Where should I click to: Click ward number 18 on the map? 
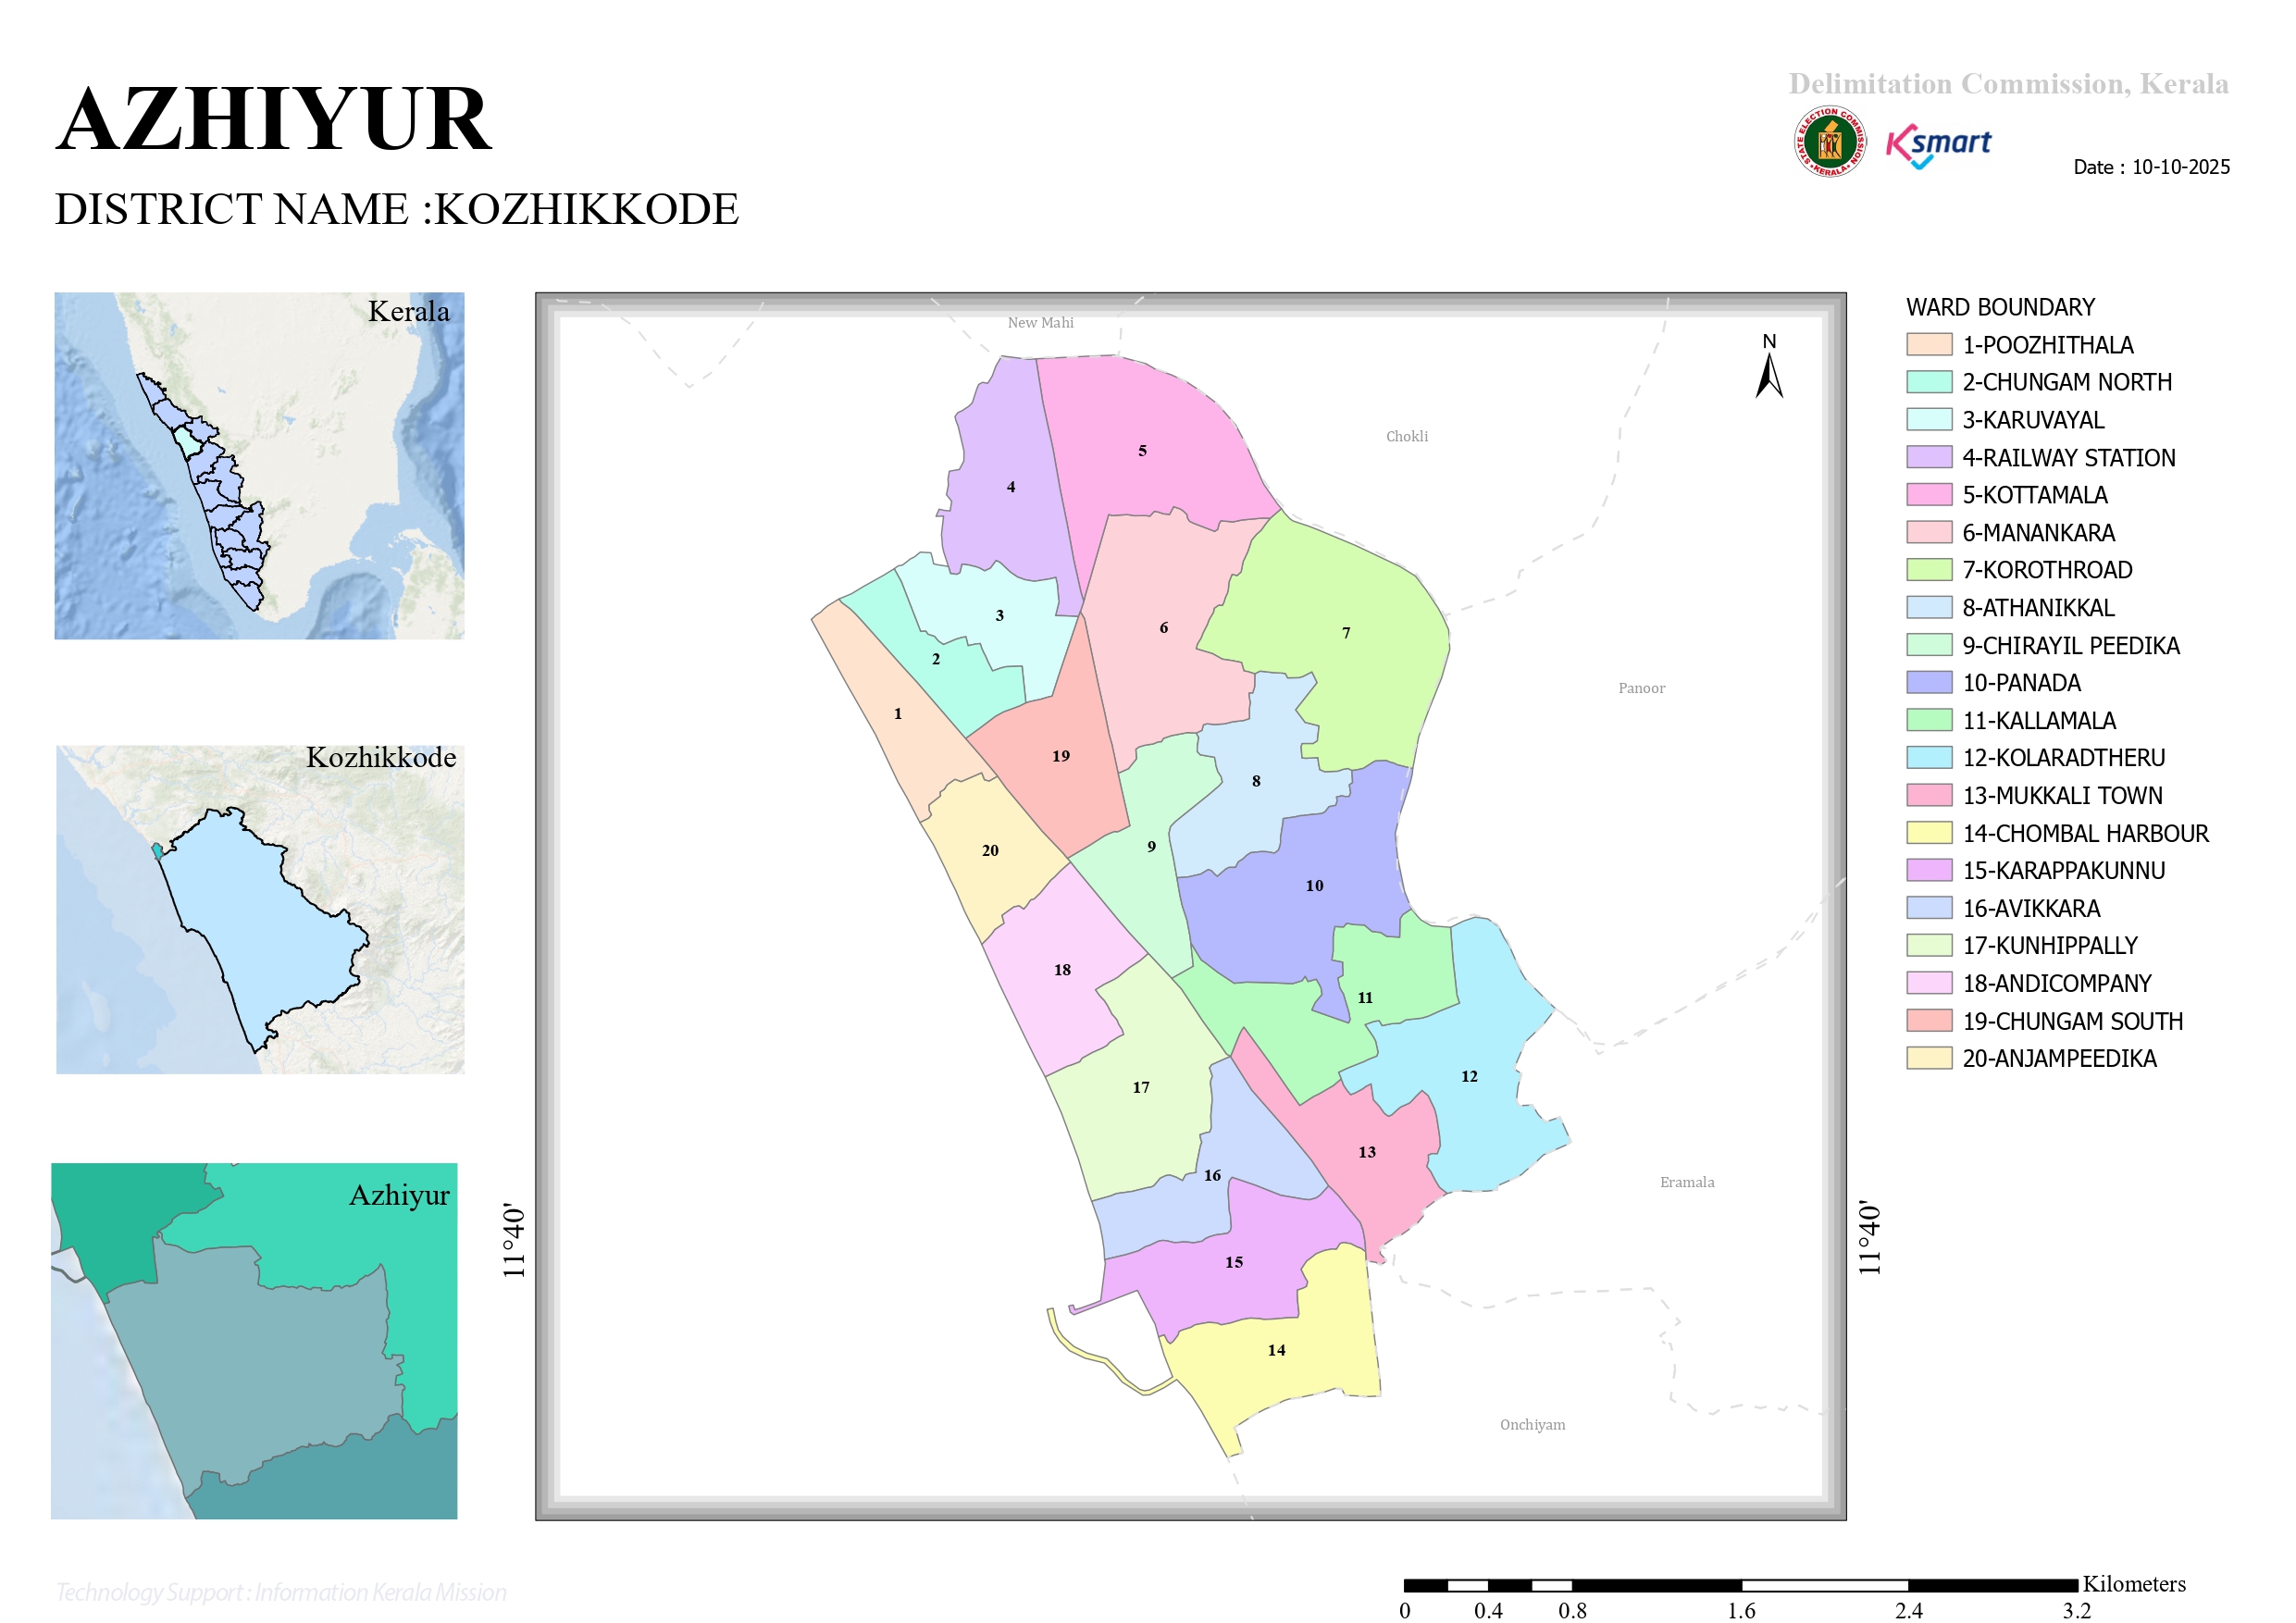pos(1062,970)
